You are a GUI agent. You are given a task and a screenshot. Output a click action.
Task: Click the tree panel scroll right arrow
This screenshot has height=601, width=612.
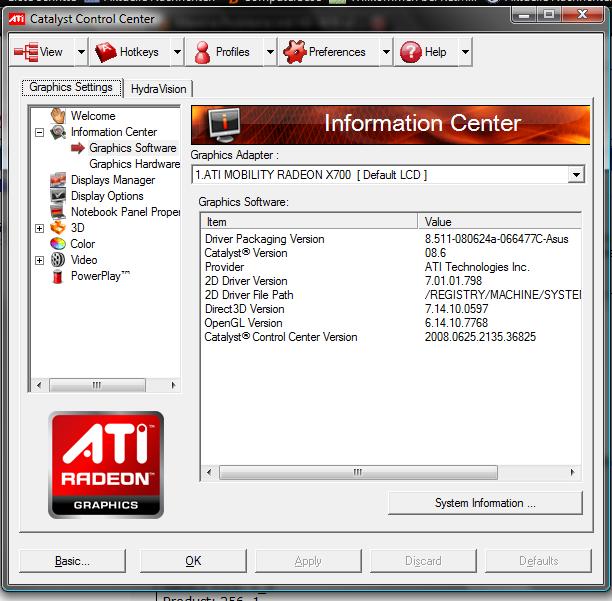tap(173, 385)
